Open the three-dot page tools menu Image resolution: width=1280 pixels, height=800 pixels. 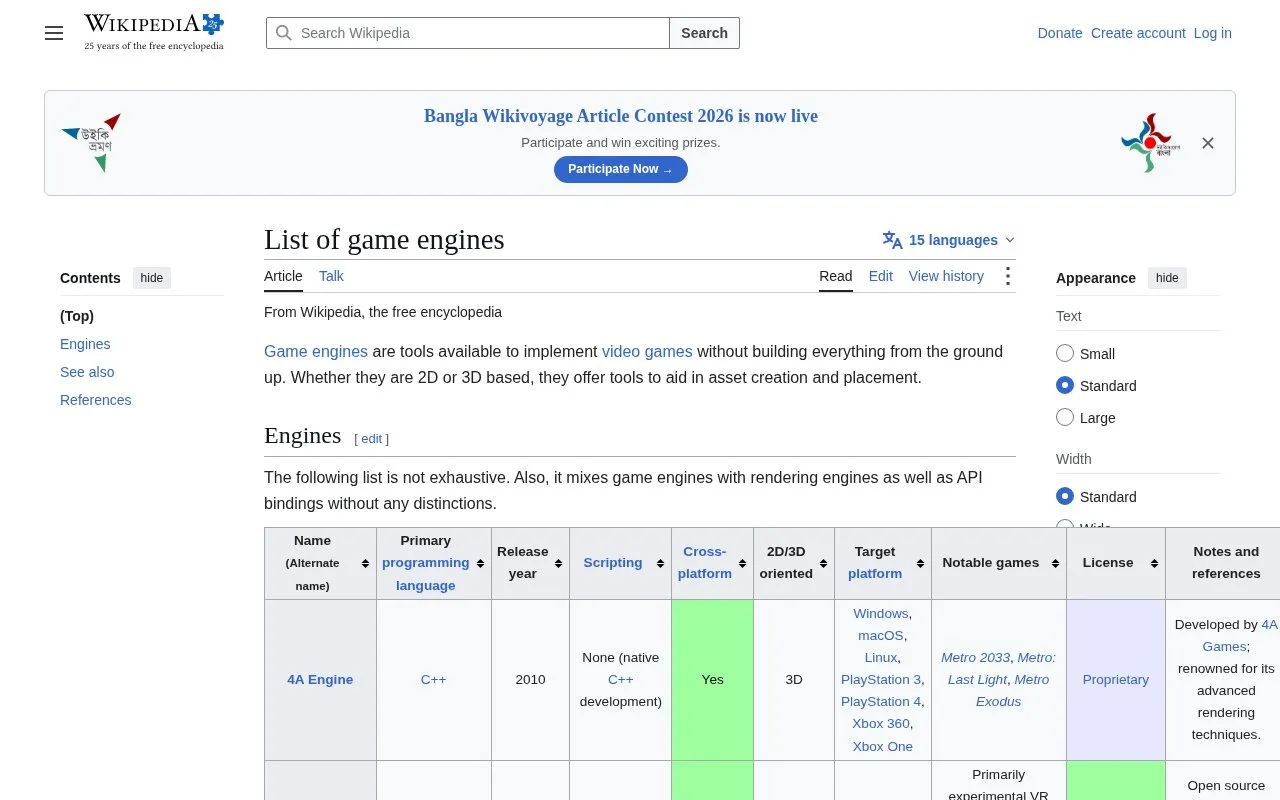1007,276
